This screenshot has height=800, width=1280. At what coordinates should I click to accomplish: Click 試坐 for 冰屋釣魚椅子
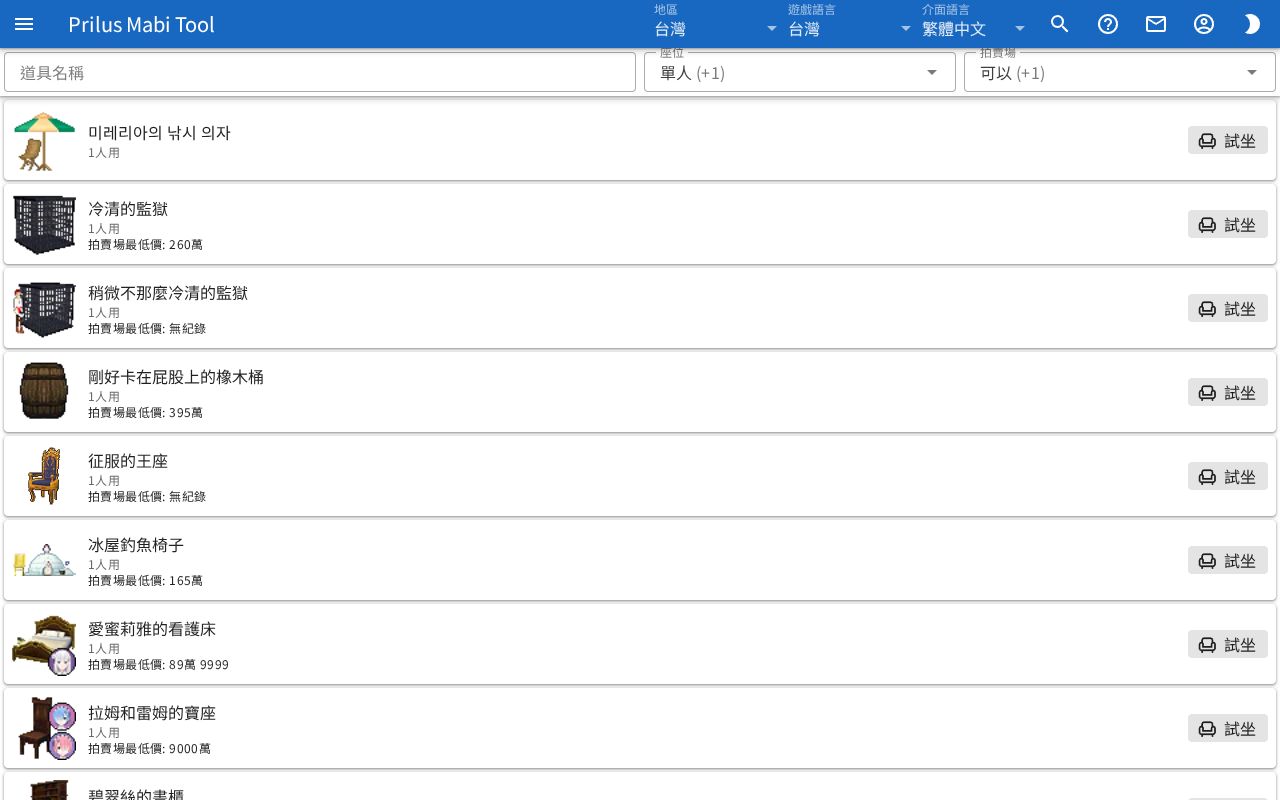point(1228,560)
